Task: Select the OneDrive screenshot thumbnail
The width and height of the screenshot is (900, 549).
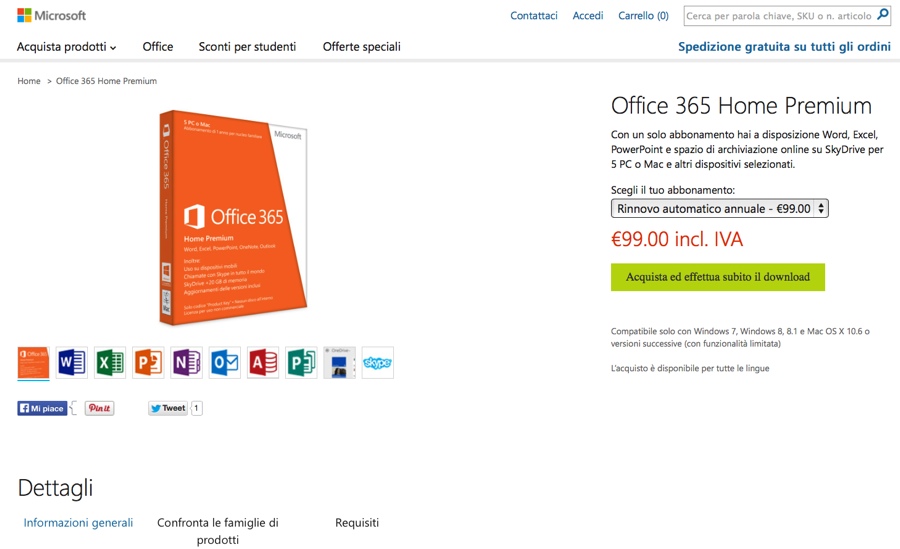Action: [340, 363]
